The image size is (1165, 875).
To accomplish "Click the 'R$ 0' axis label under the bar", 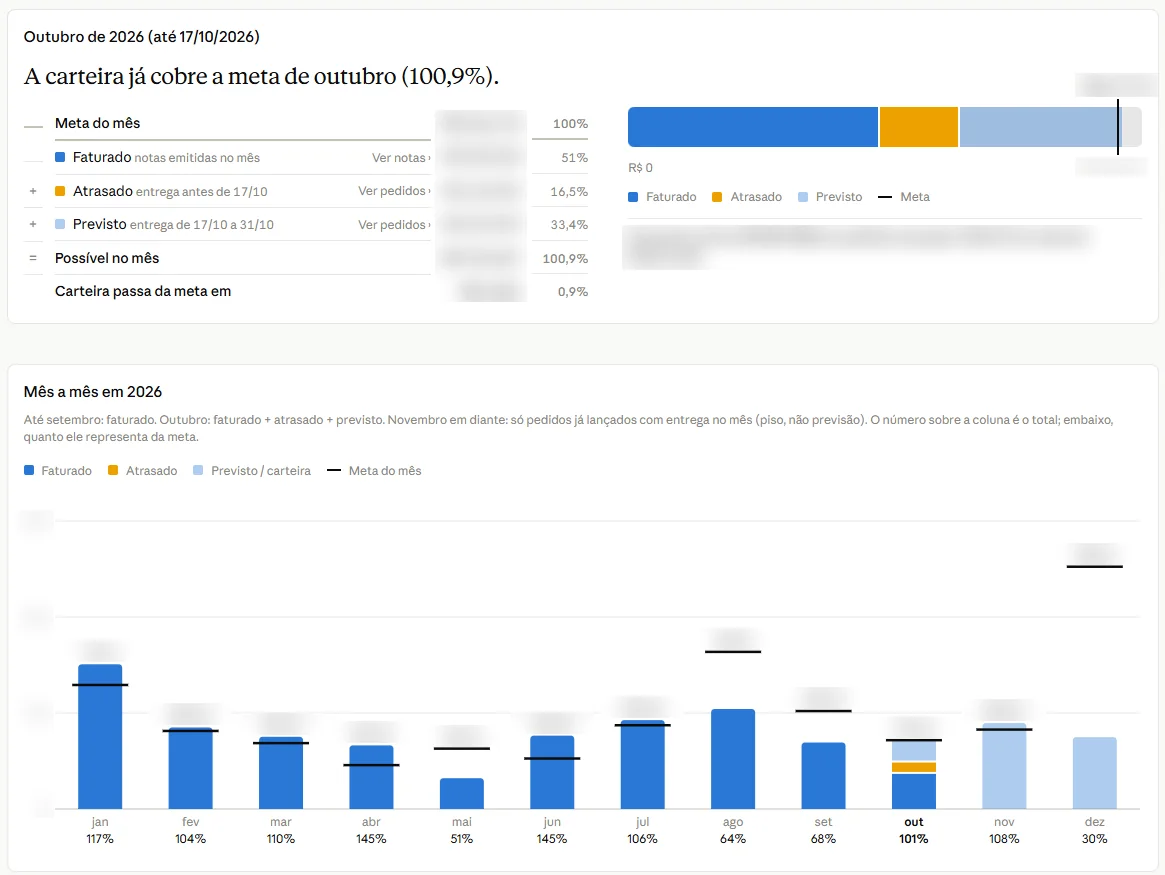I will point(640,168).
